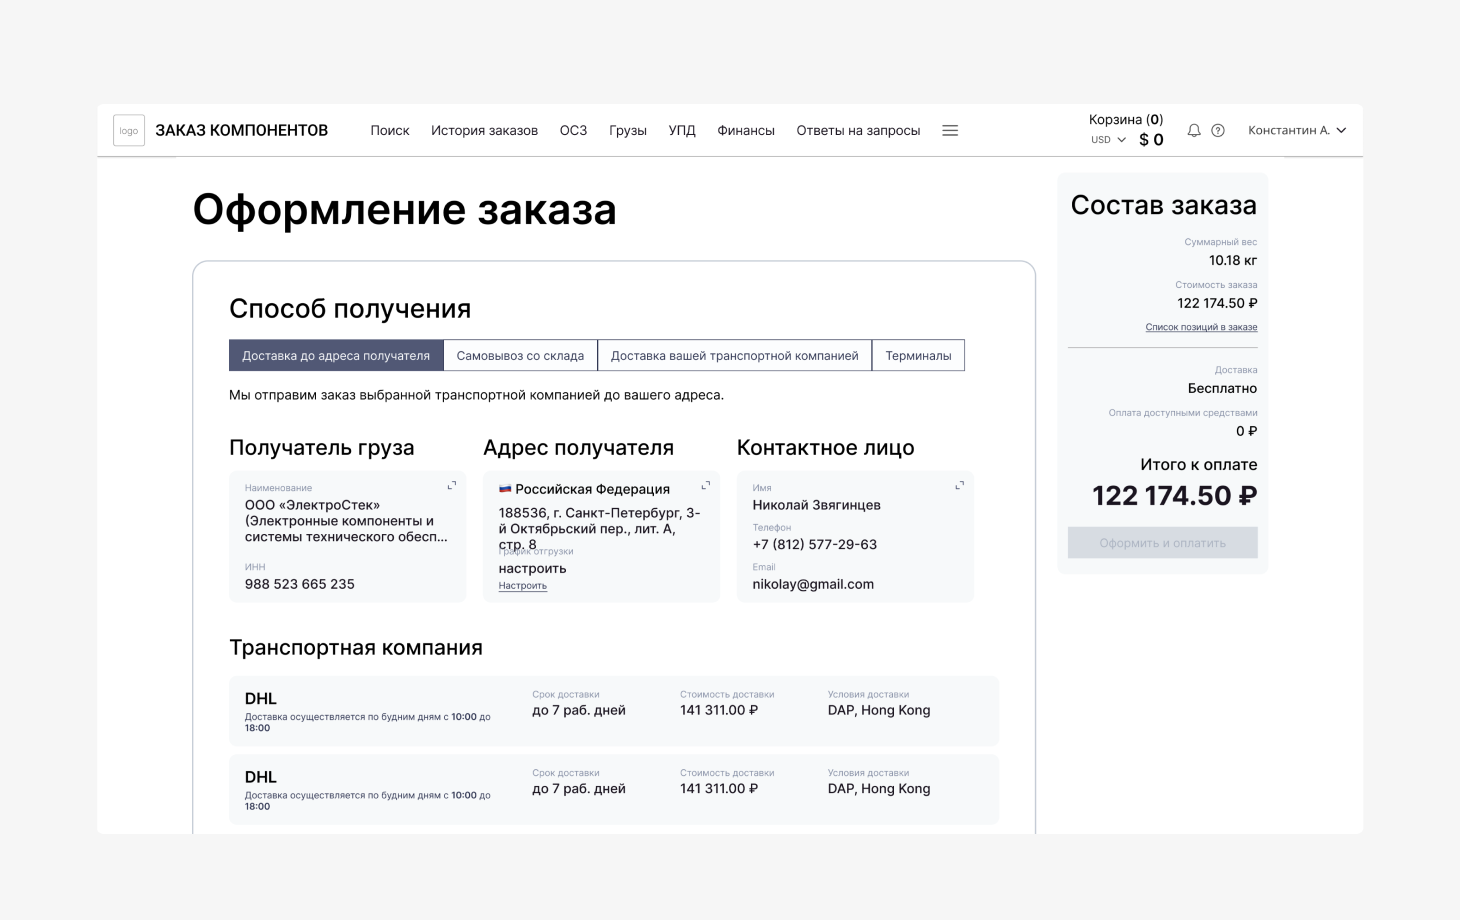Navigate to УПД section
1460x920 pixels.
click(x=682, y=130)
